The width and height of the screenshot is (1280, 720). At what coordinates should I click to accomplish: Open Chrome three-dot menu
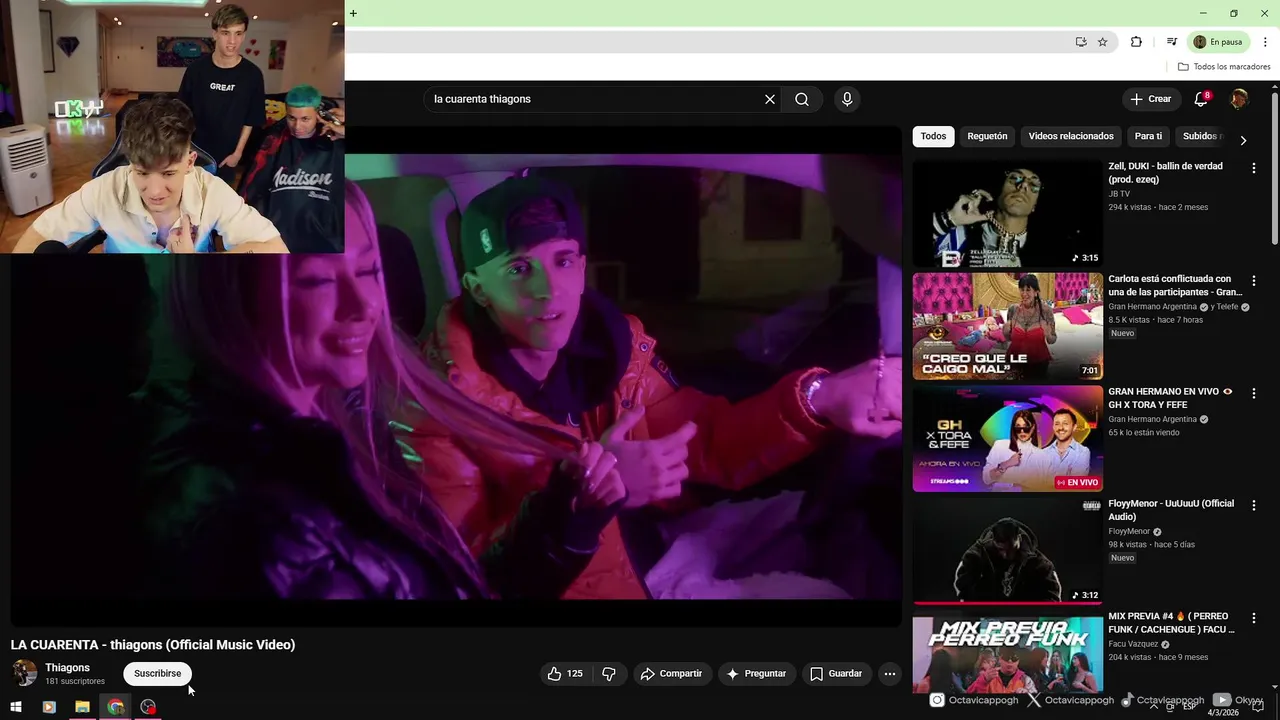click(1265, 42)
